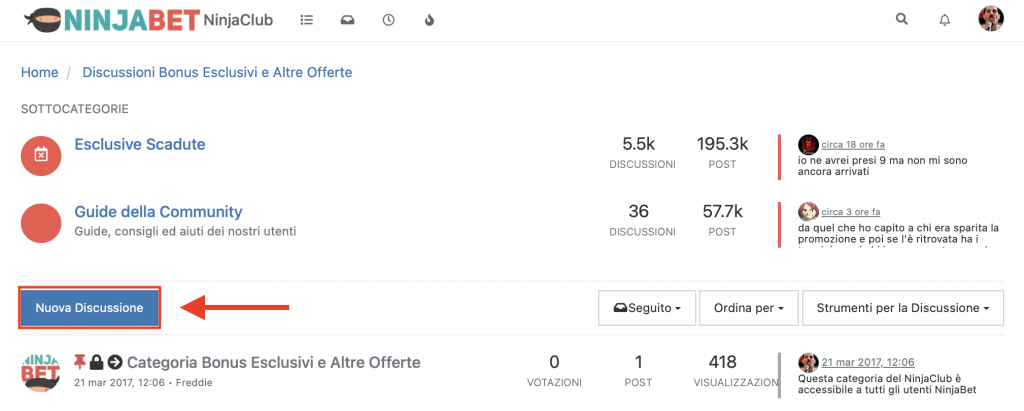
Task: Open user profile avatar menu
Action: 990,19
